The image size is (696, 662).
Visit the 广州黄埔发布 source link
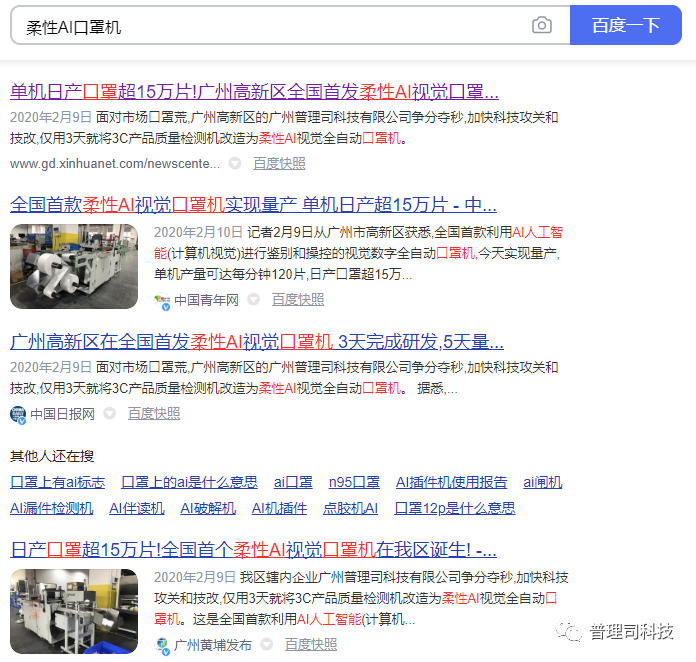coord(213,645)
